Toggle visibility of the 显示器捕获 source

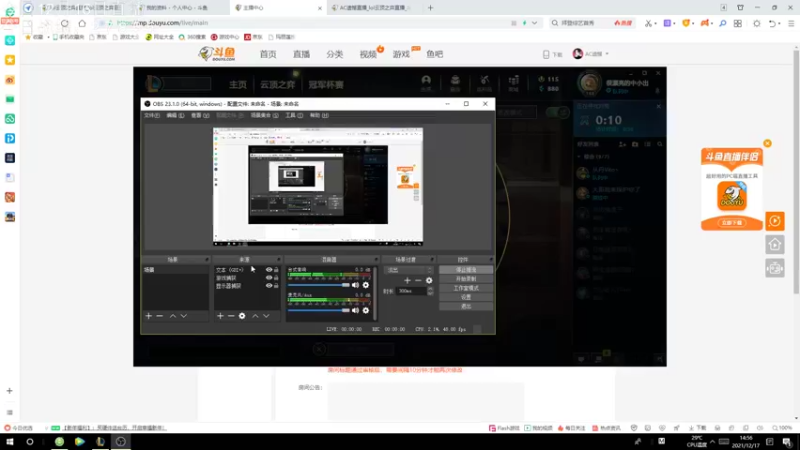tap(269, 286)
